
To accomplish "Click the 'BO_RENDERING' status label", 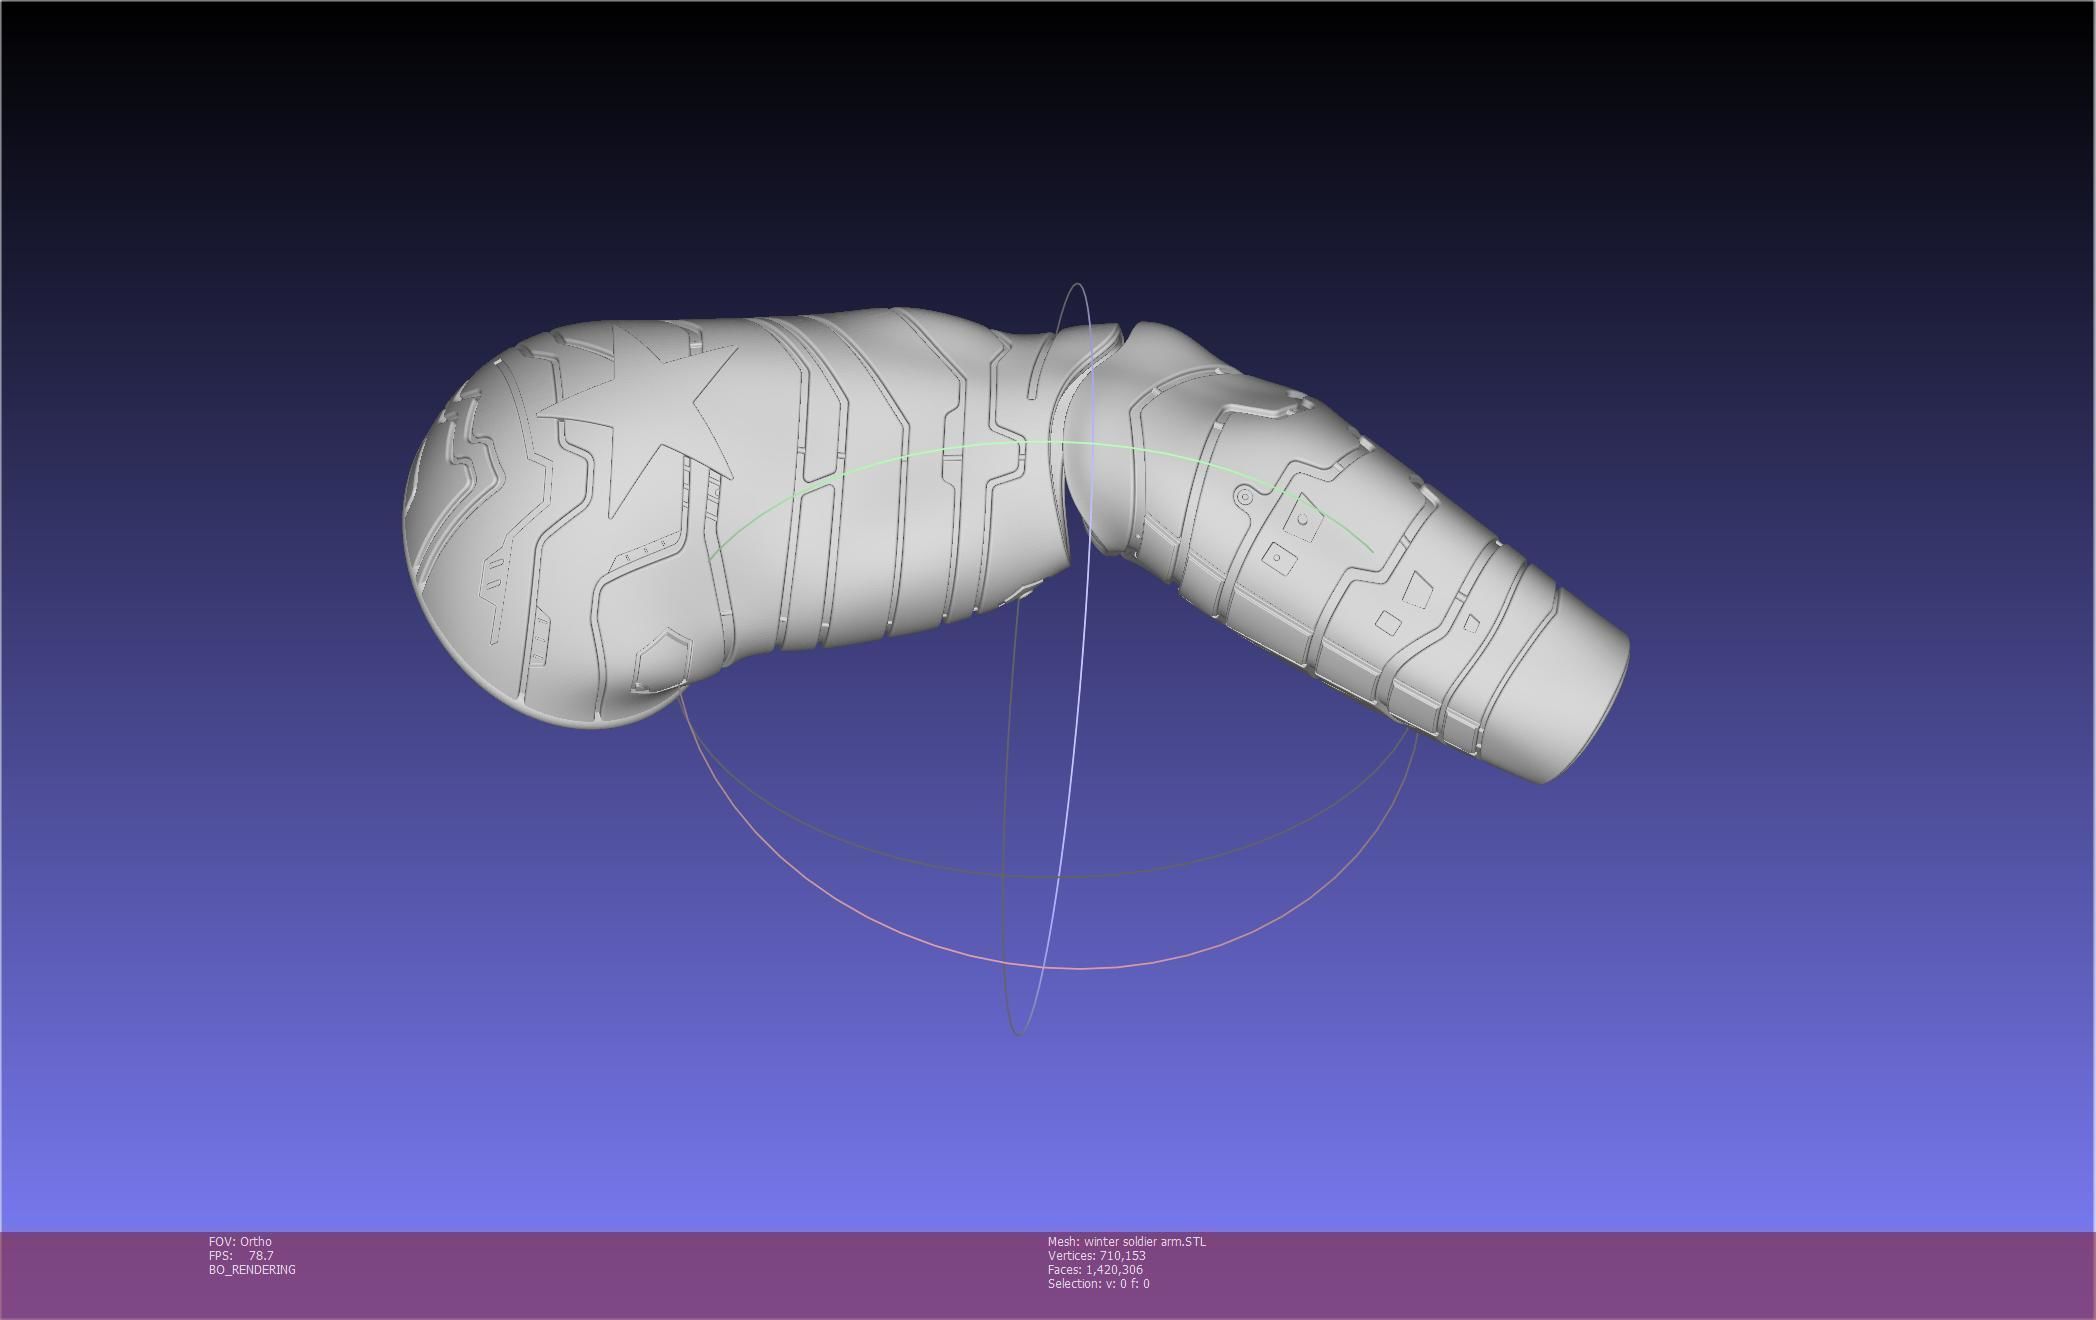I will [x=252, y=1269].
